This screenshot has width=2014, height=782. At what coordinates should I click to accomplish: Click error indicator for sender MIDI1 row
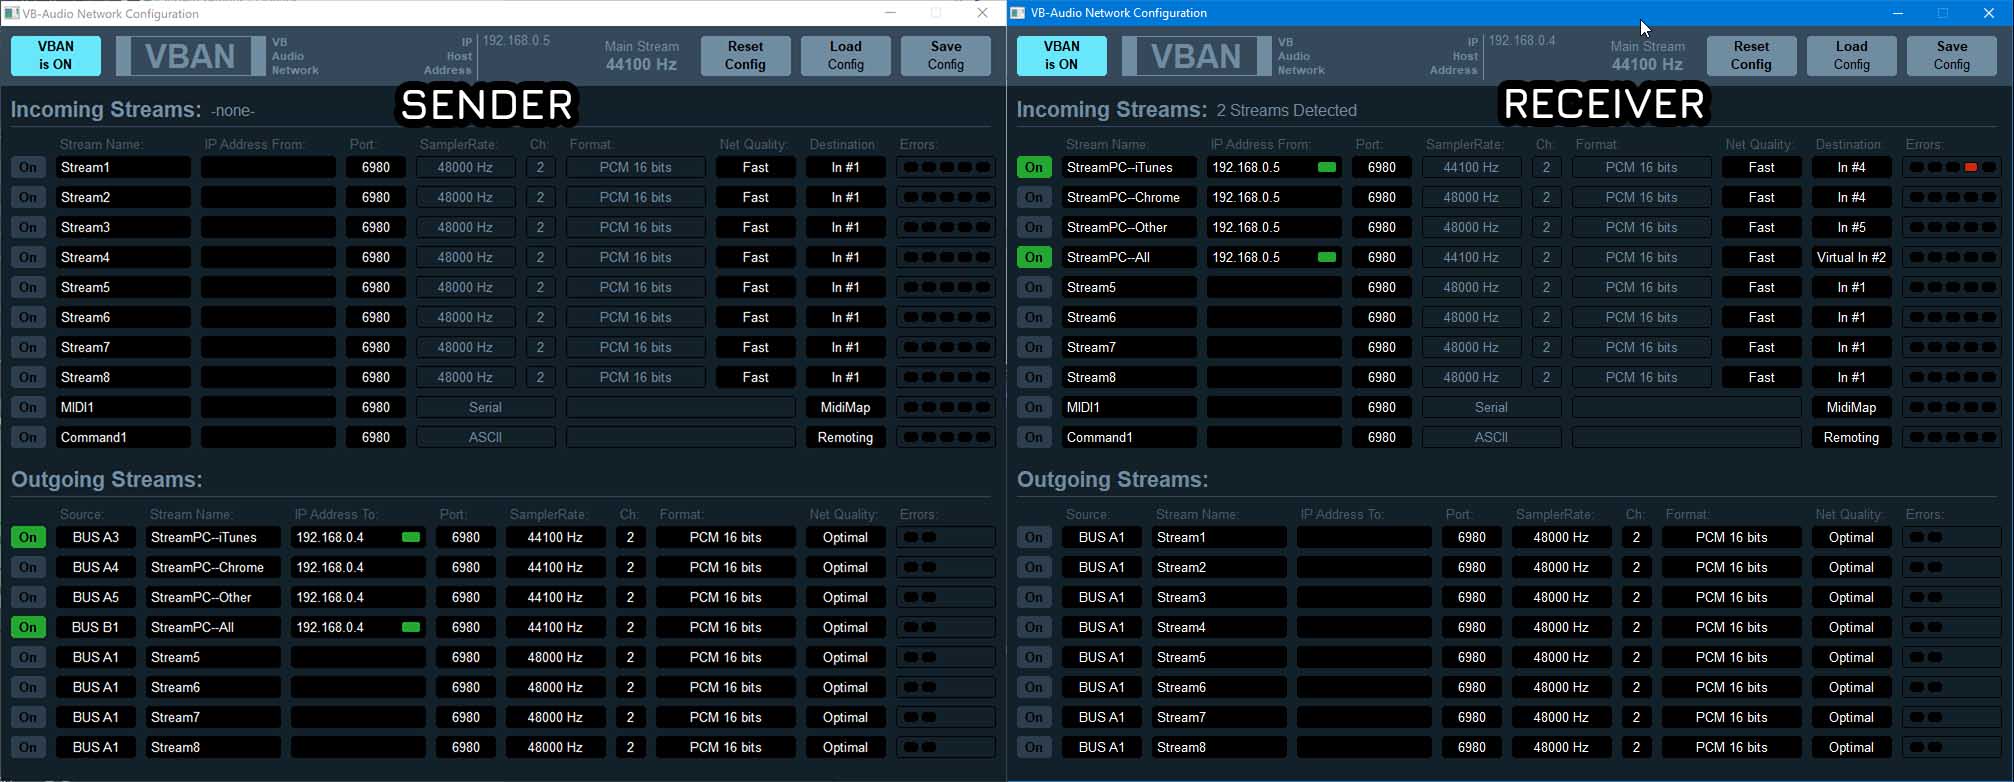click(945, 407)
